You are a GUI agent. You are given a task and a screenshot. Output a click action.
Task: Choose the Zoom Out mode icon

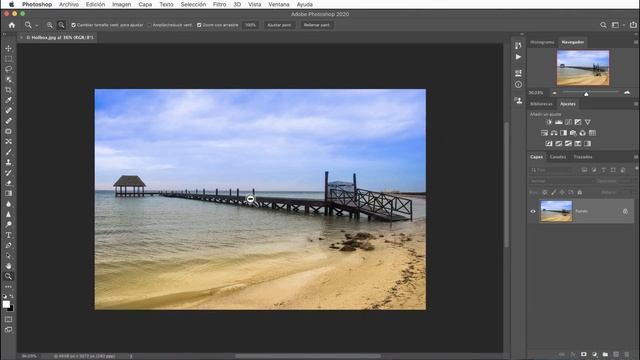(x=61, y=25)
